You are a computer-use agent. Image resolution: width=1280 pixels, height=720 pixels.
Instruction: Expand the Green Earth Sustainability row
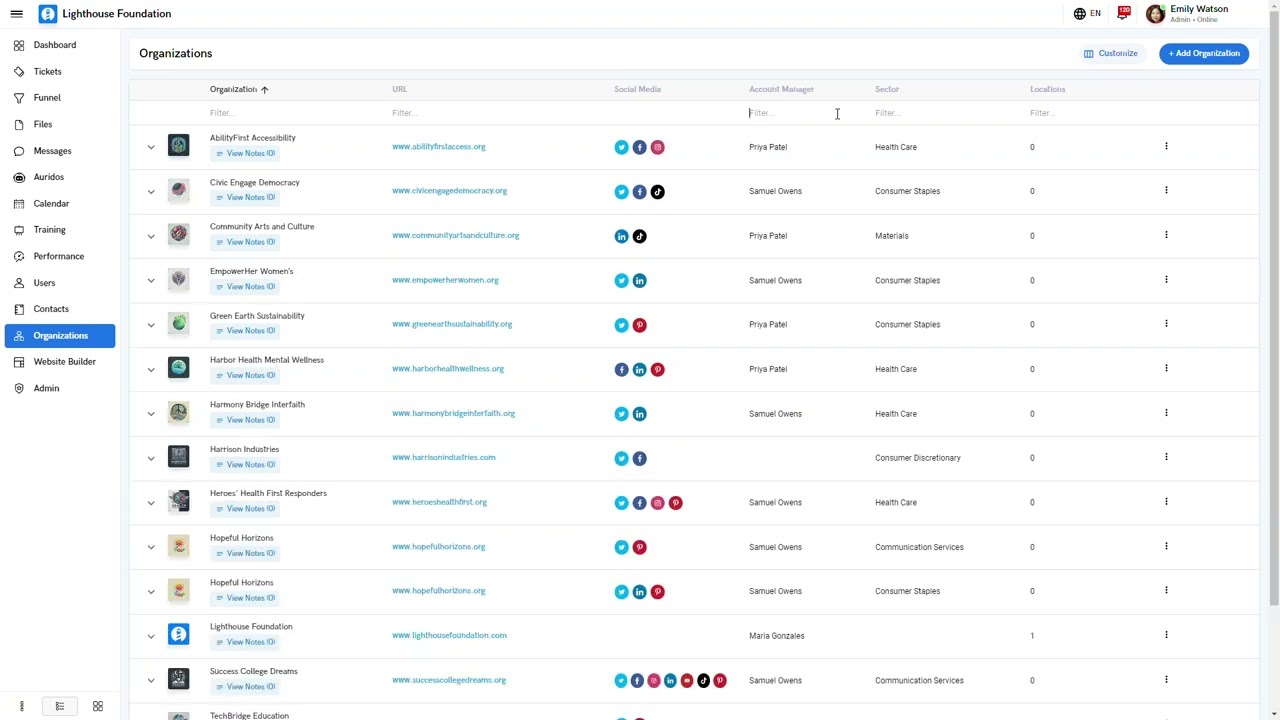[151, 325]
